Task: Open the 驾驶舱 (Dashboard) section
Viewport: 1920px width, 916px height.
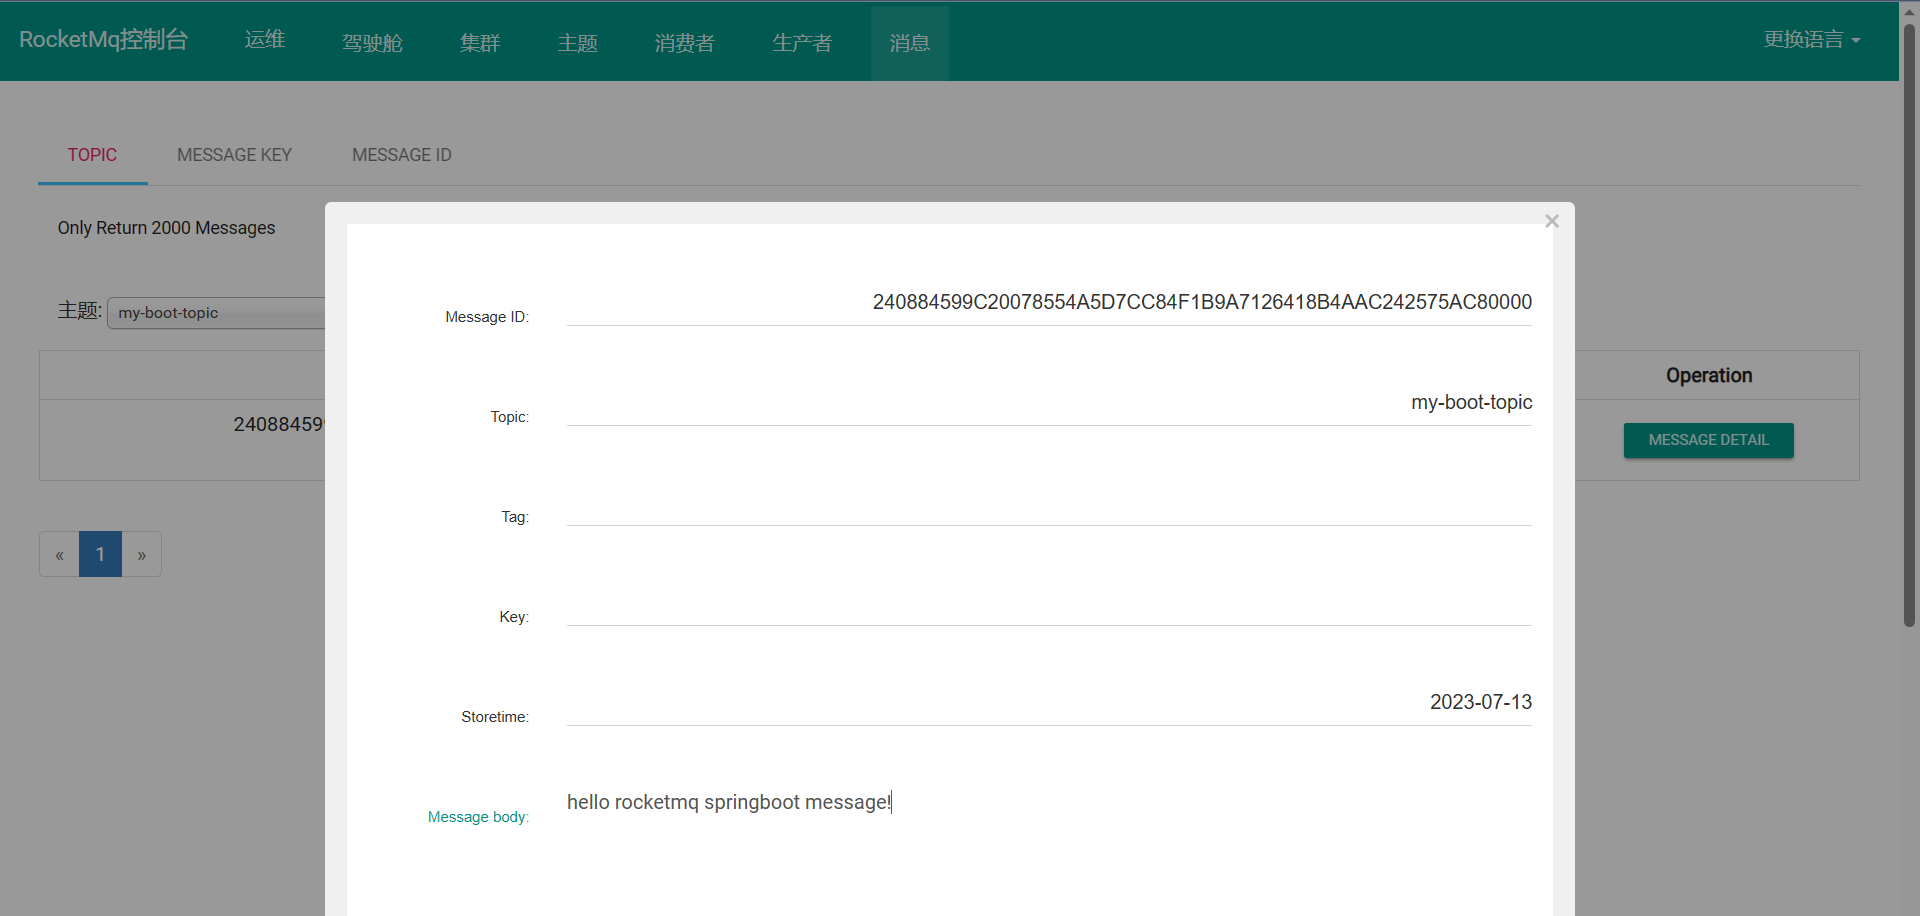Action: tap(371, 42)
